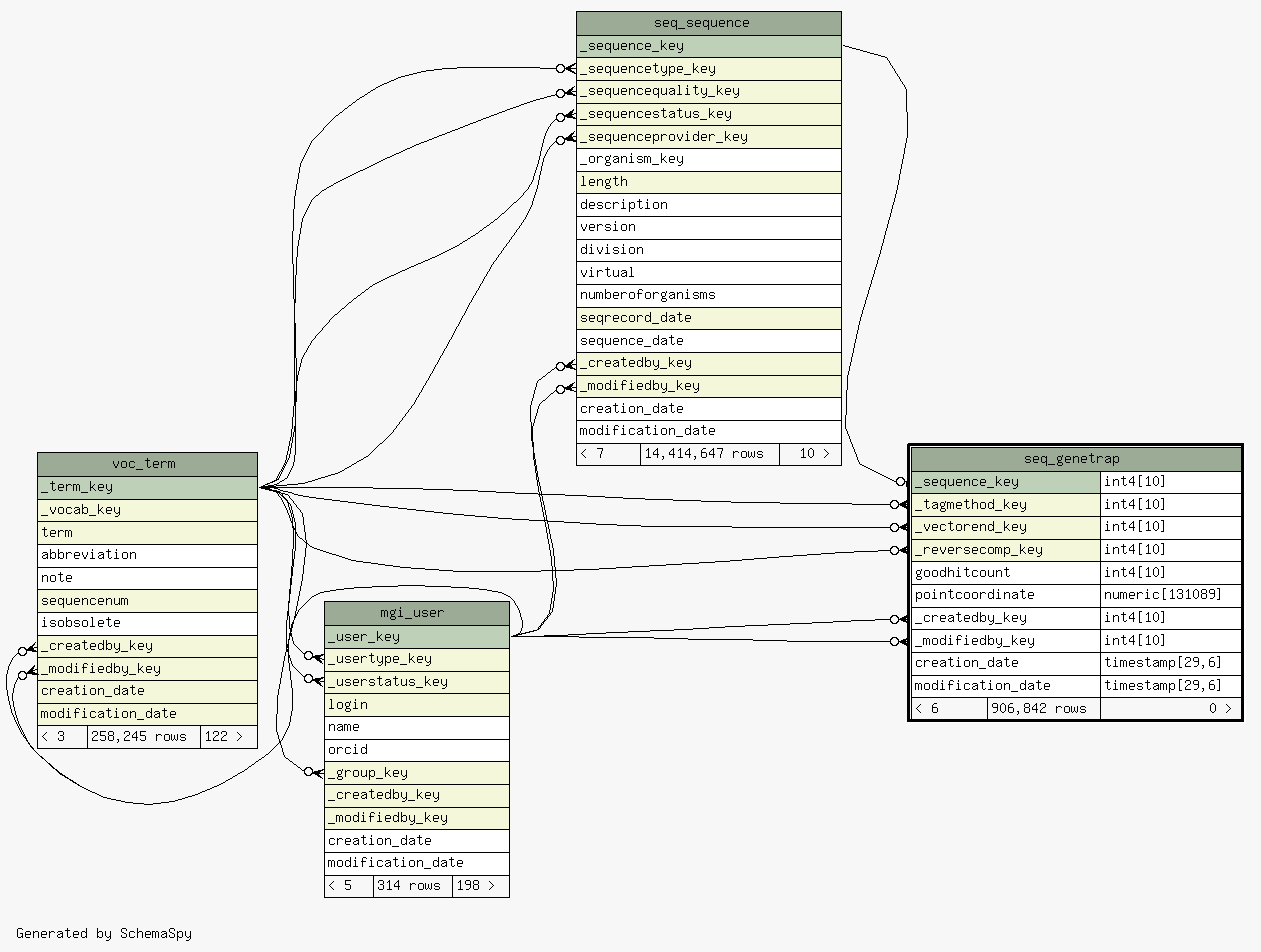Click the '< 6' parents count in seq_genetrap
The width and height of the screenshot is (1261, 952).
(950, 709)
